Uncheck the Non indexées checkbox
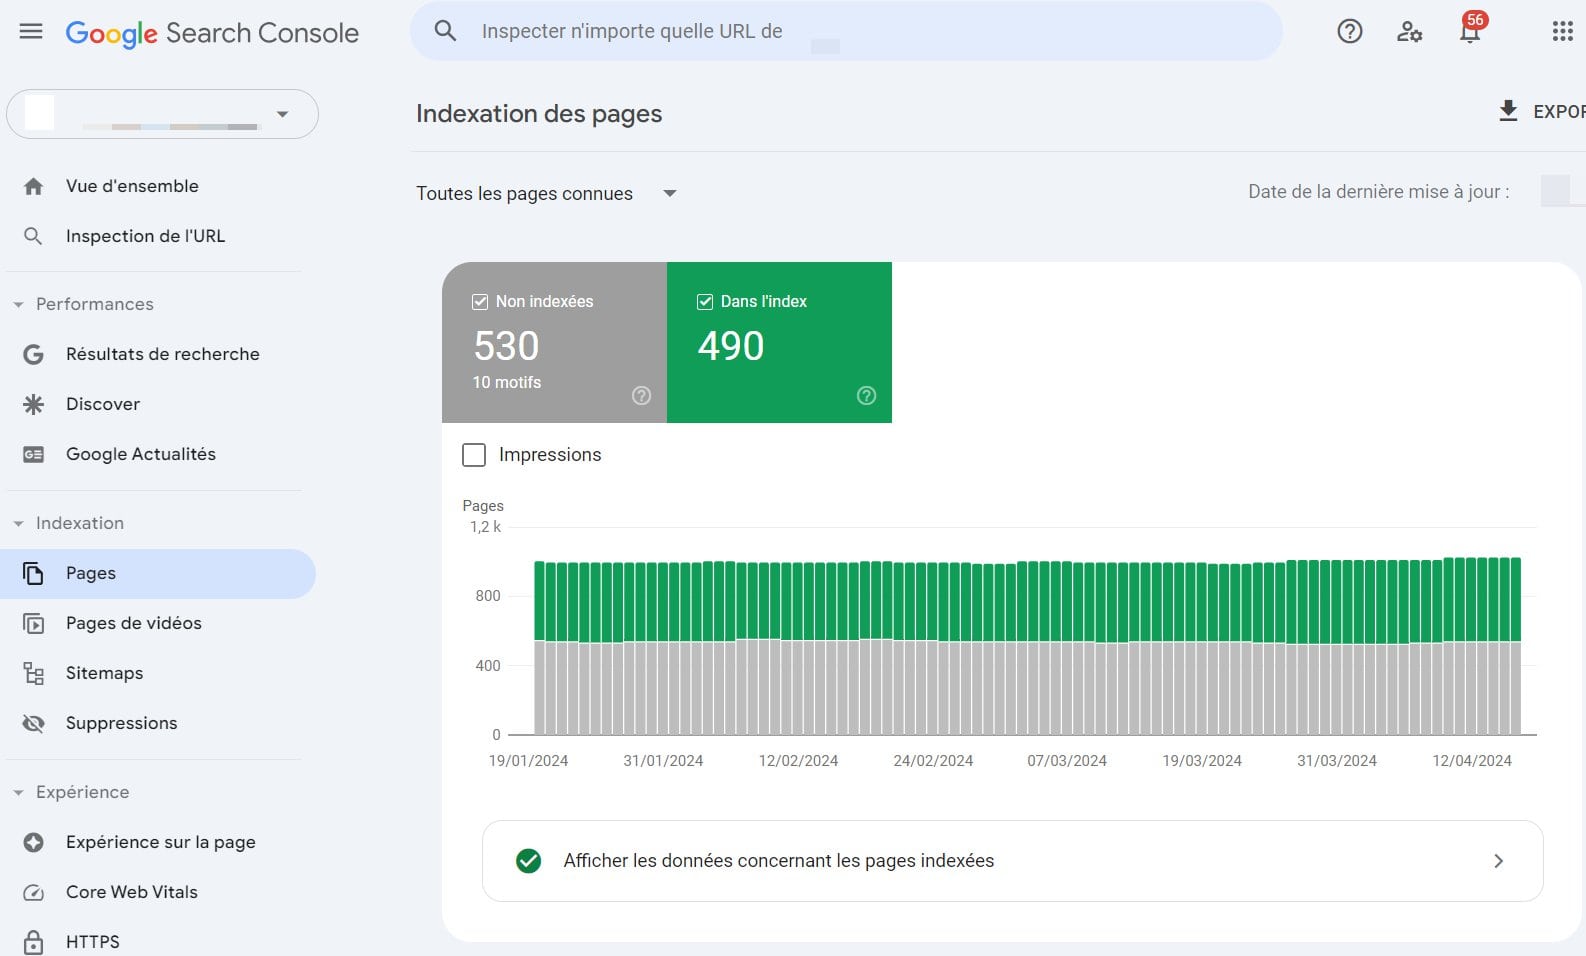This screenshot has height=956, width=1586. [x=480, y=302]
